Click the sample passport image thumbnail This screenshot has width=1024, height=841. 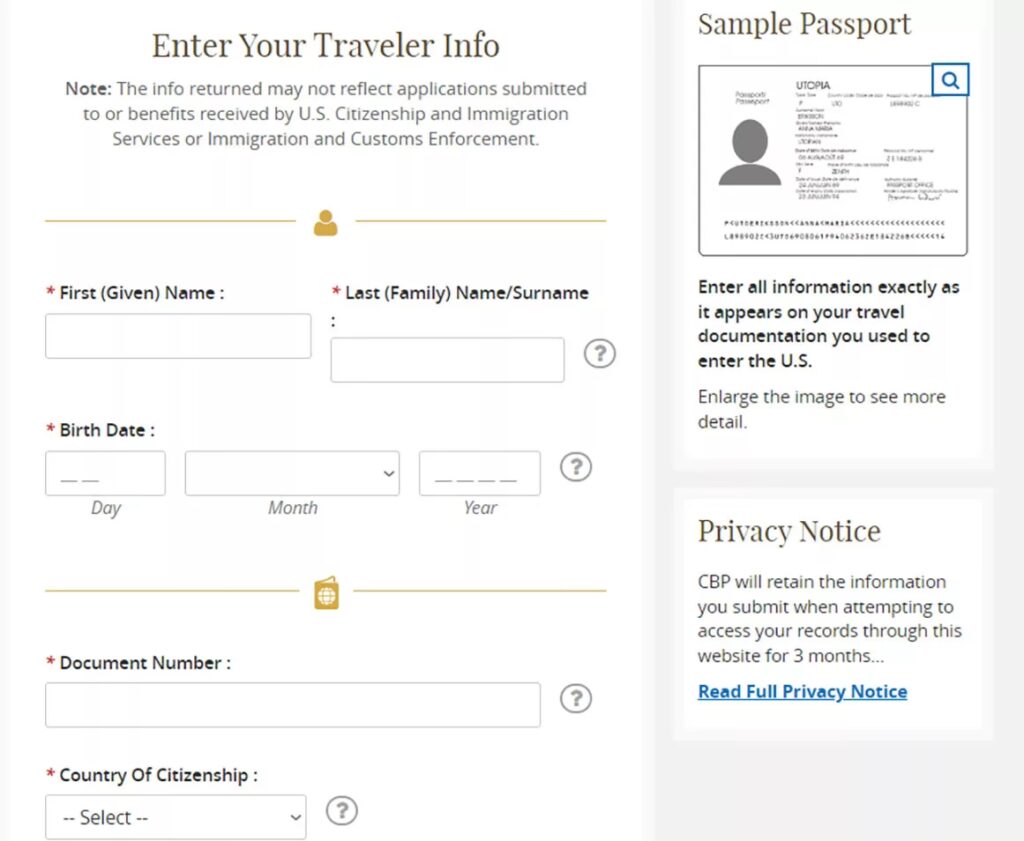(x=832, y=160)
